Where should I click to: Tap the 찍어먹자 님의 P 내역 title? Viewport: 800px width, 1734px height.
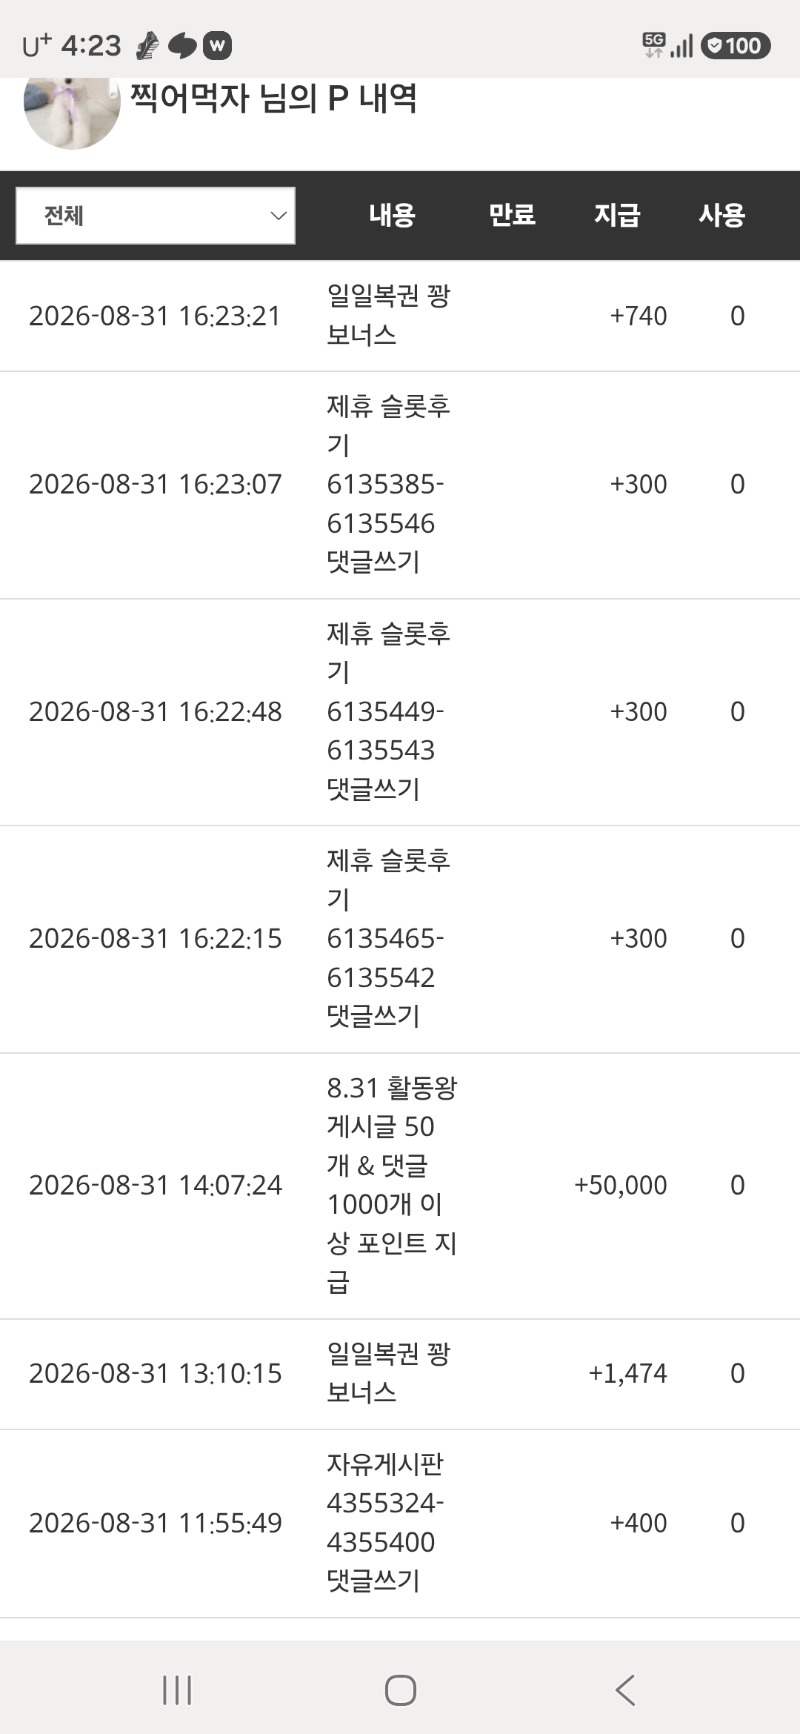273,98
